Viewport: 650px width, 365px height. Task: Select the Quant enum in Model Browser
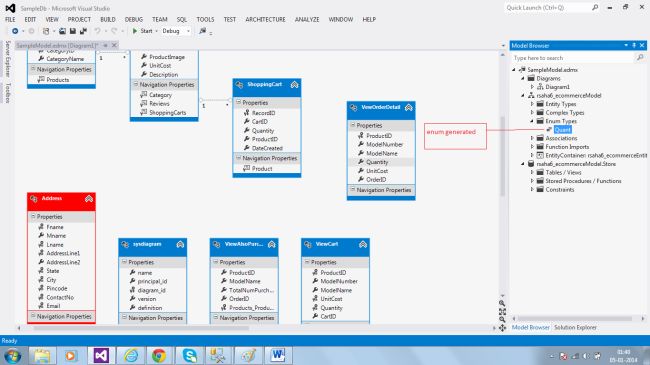click(x=562, y=130)
